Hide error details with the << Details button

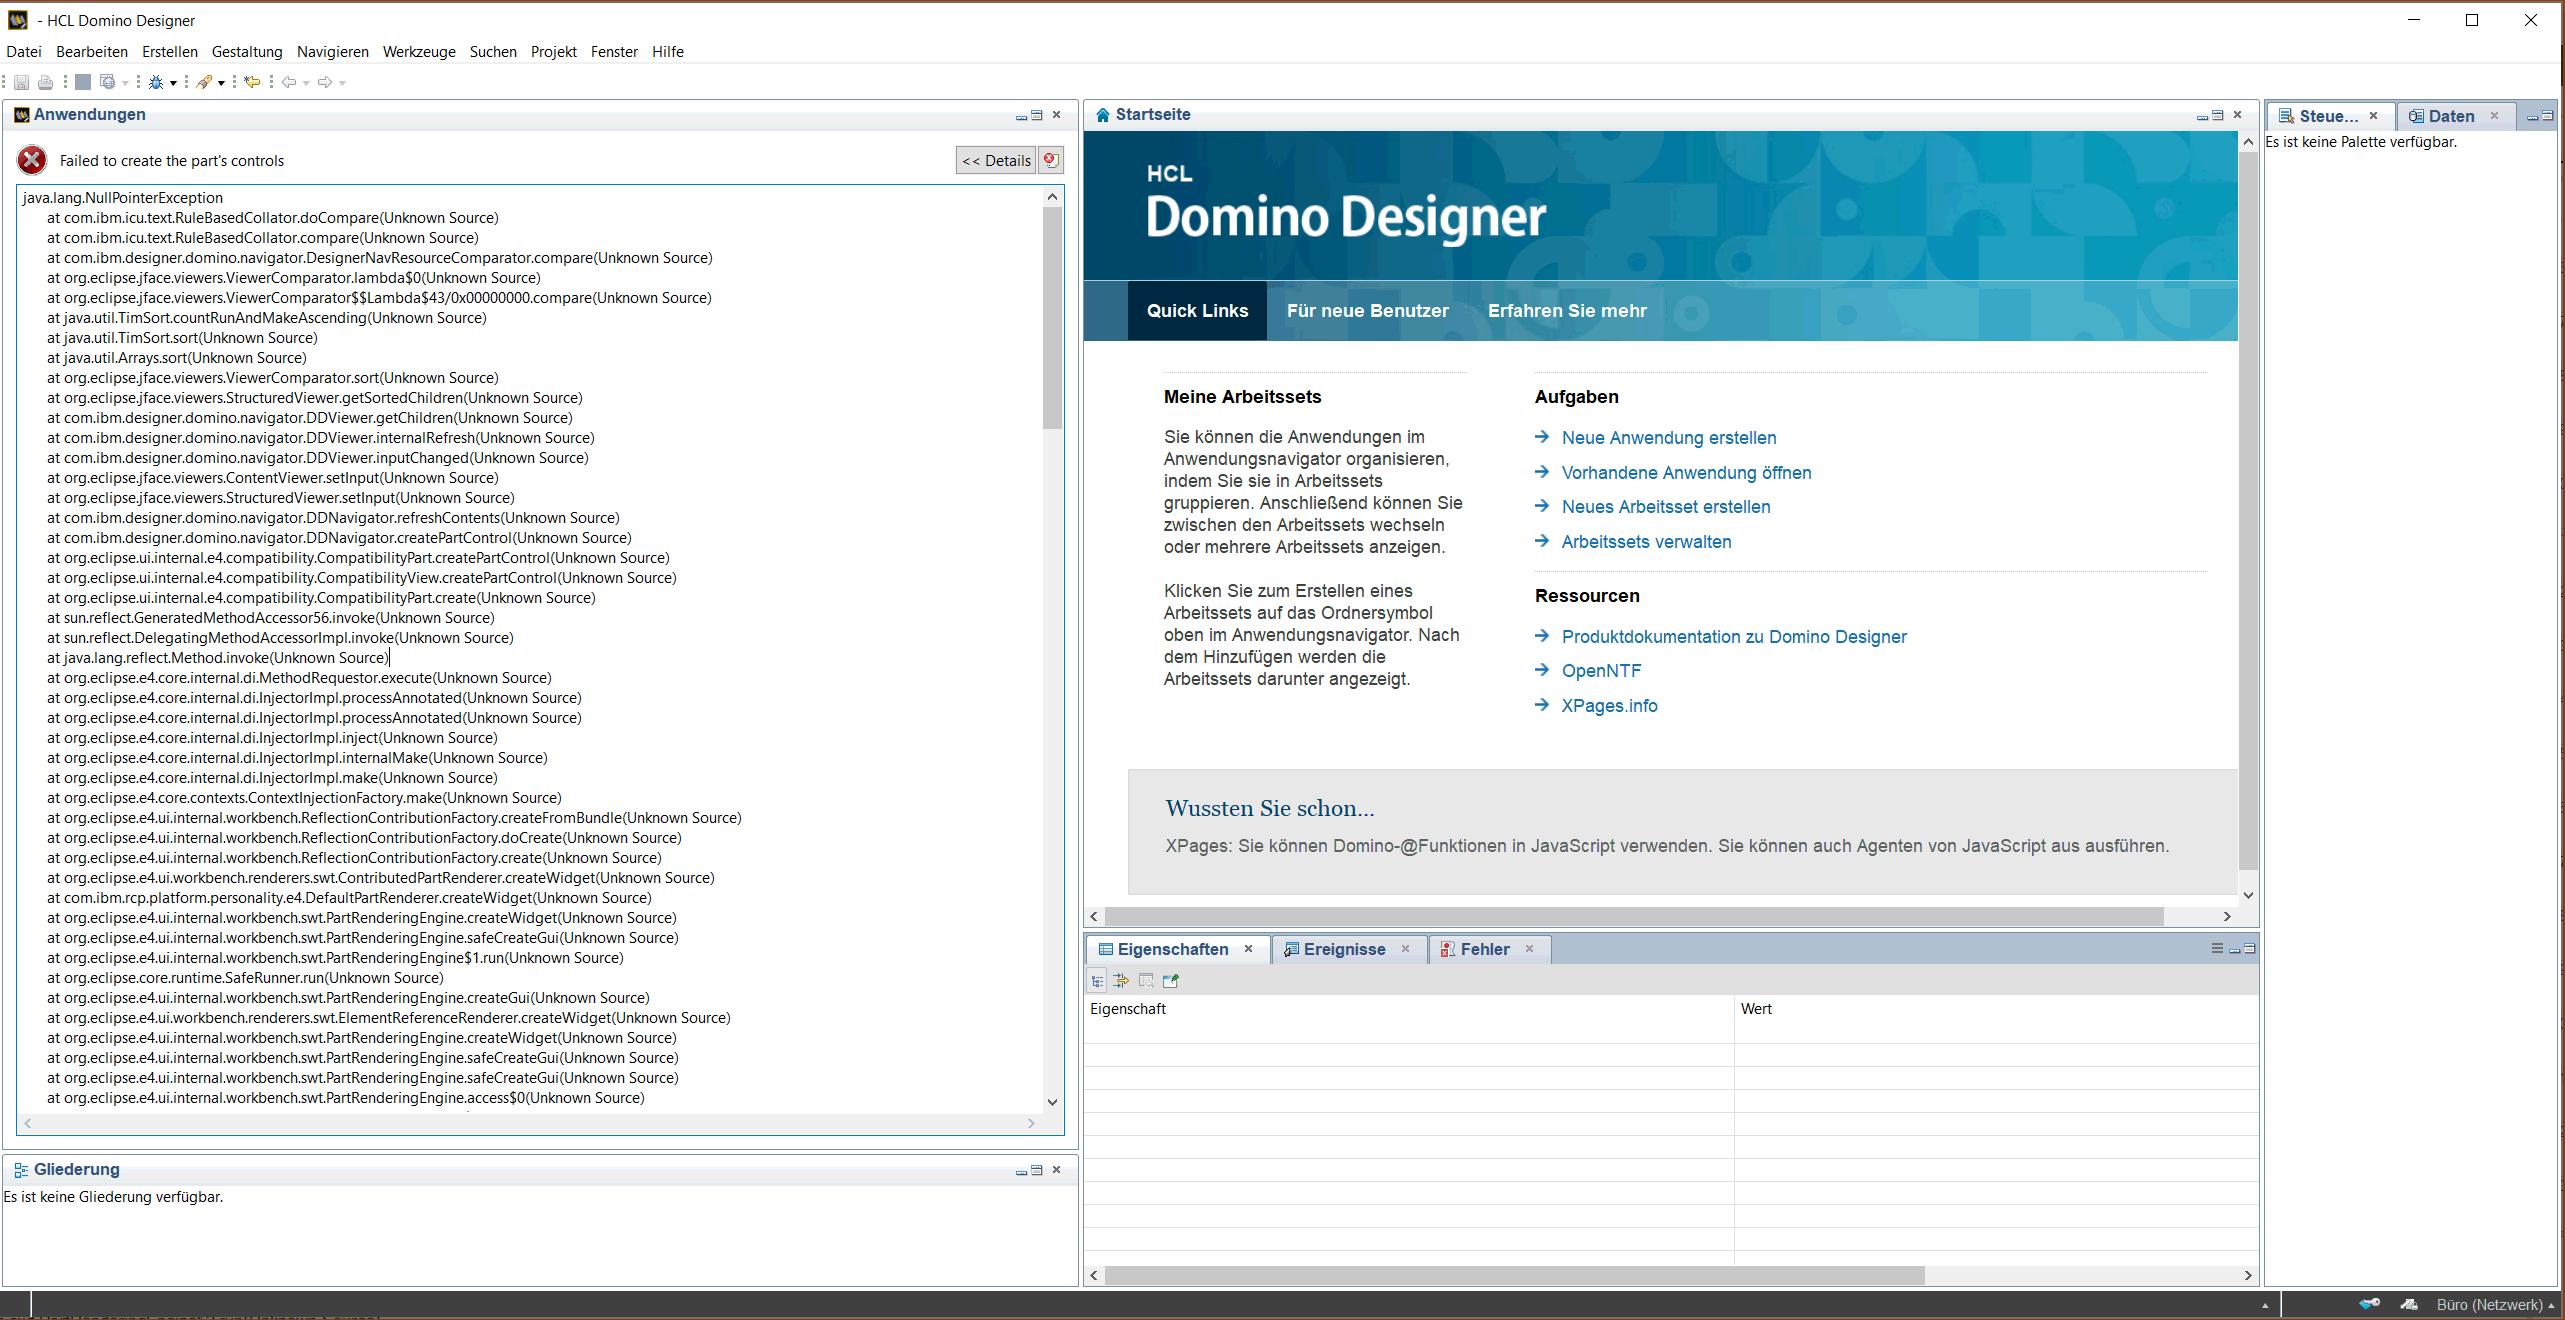point(996,160)
